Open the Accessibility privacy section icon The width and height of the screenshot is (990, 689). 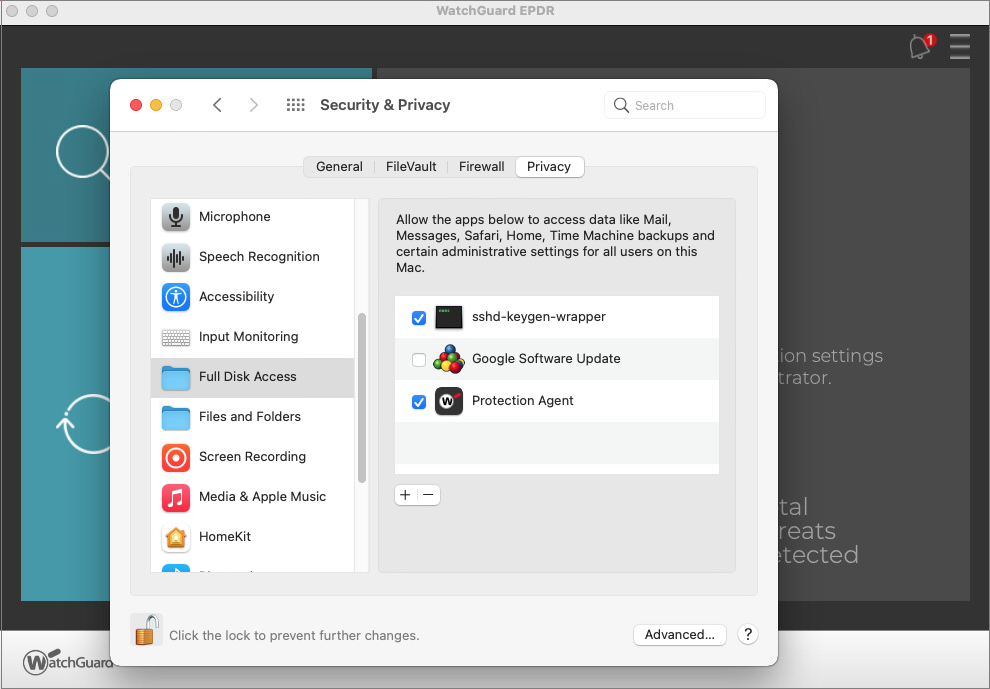(175, 296)
